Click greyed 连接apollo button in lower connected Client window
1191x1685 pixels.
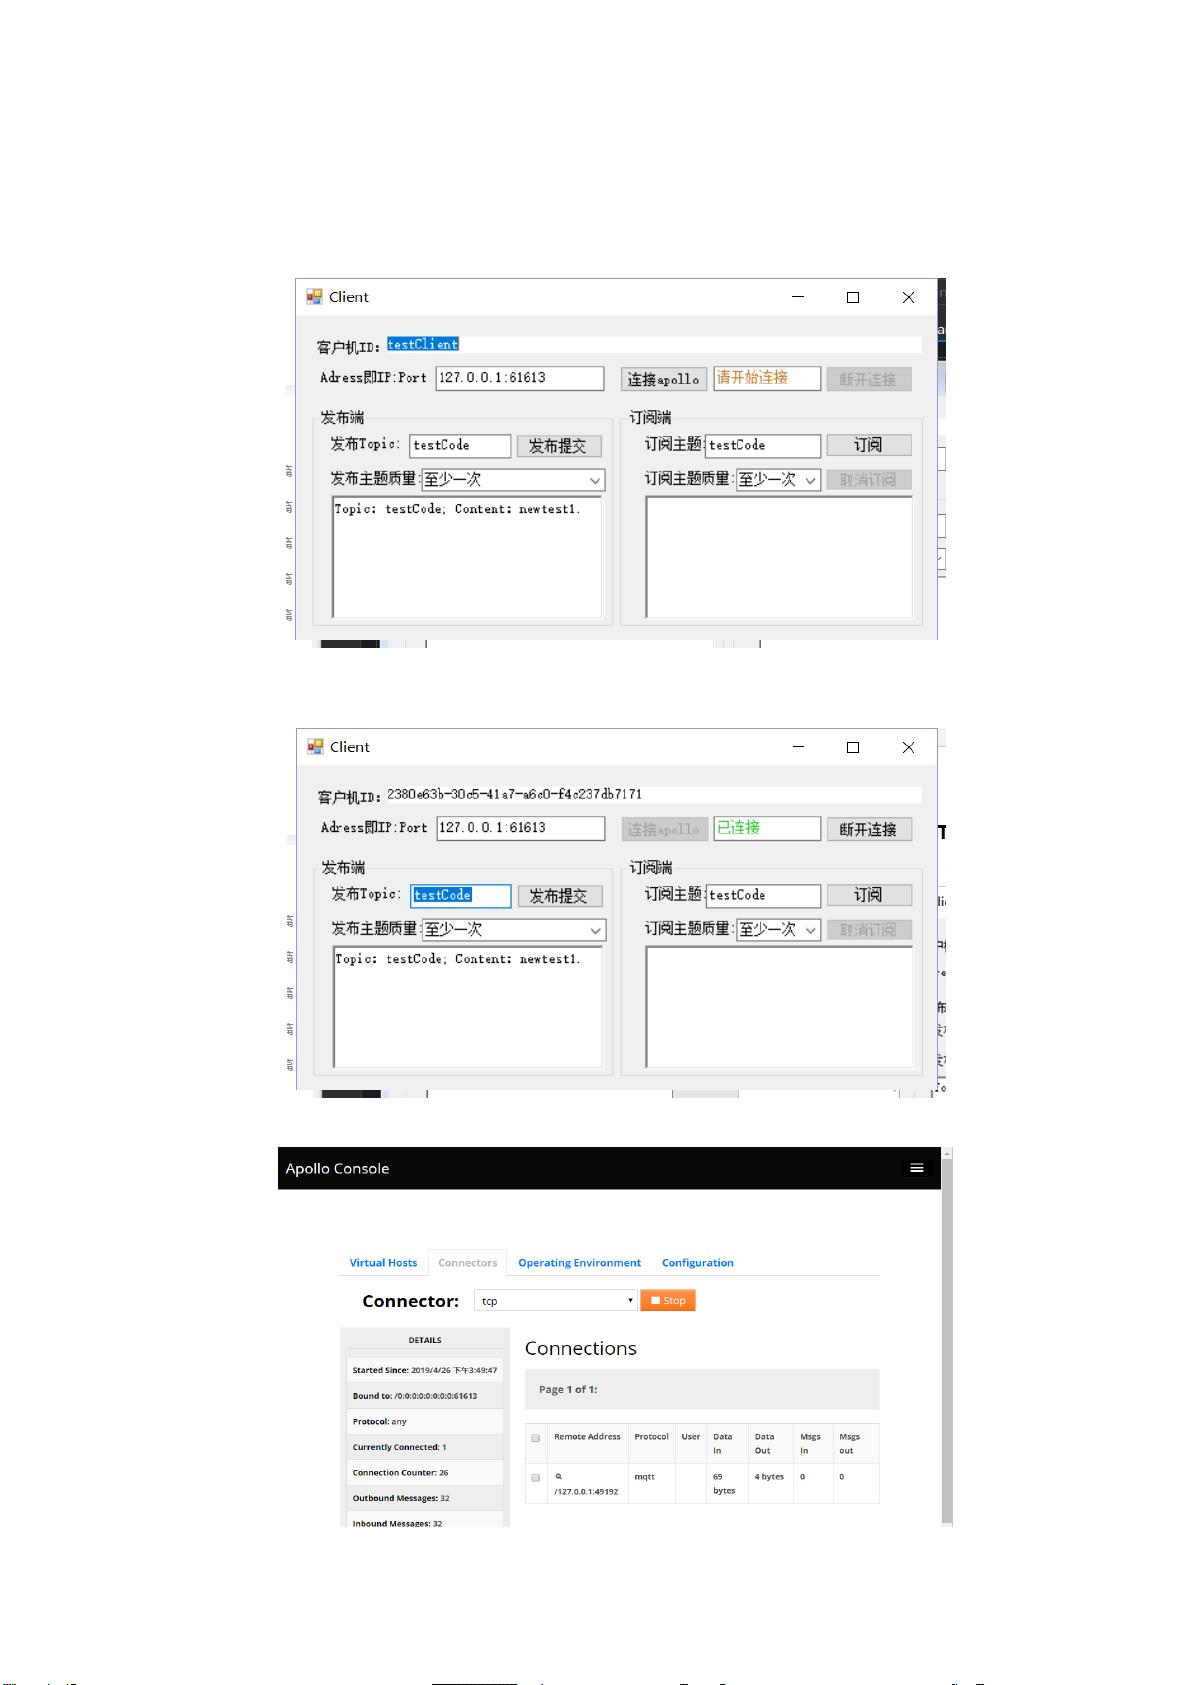(664, 829)
